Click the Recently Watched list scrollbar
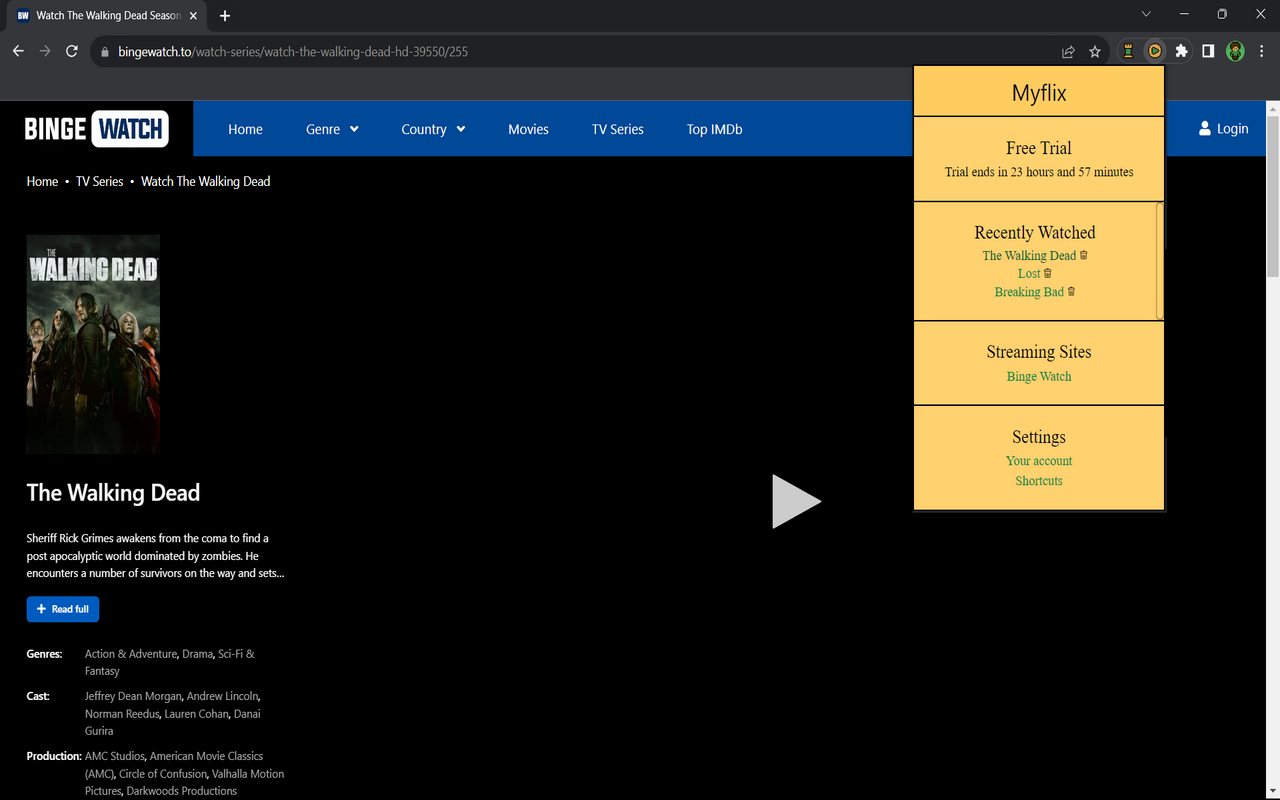The width and height of the screenshot is (1280, 800). click(1160, 260)
